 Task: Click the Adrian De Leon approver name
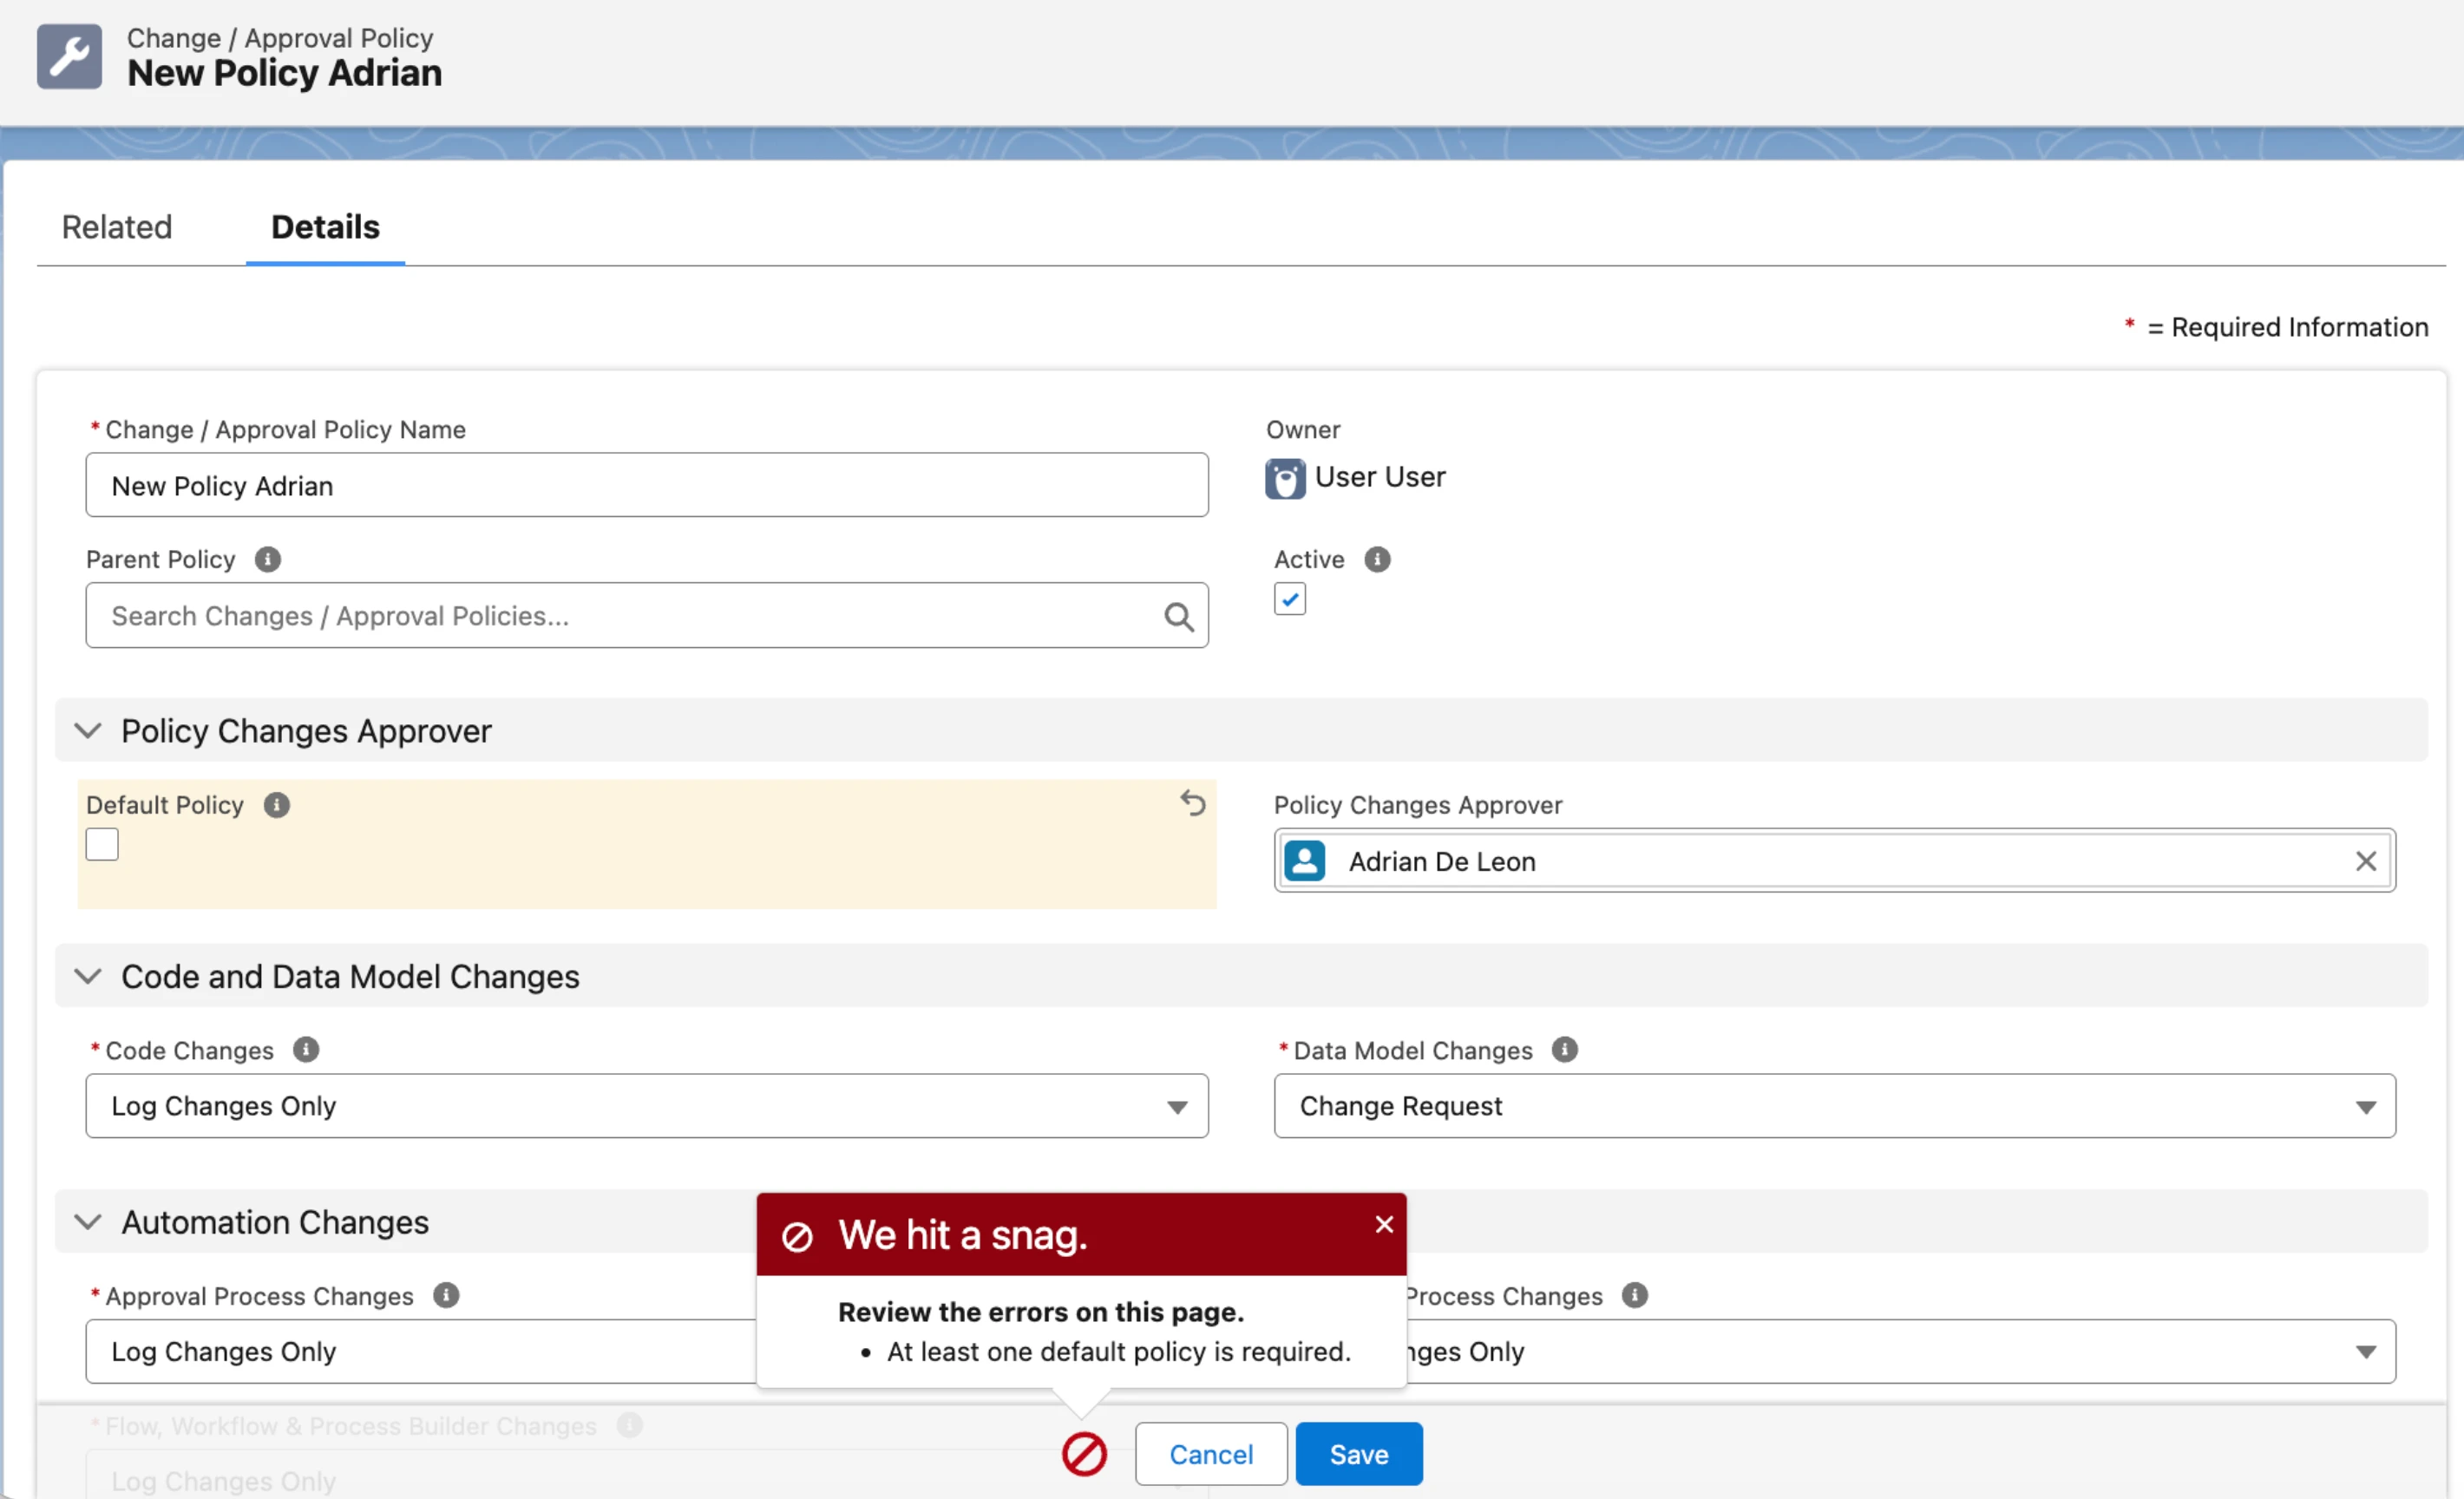(x=1442, y=862)
